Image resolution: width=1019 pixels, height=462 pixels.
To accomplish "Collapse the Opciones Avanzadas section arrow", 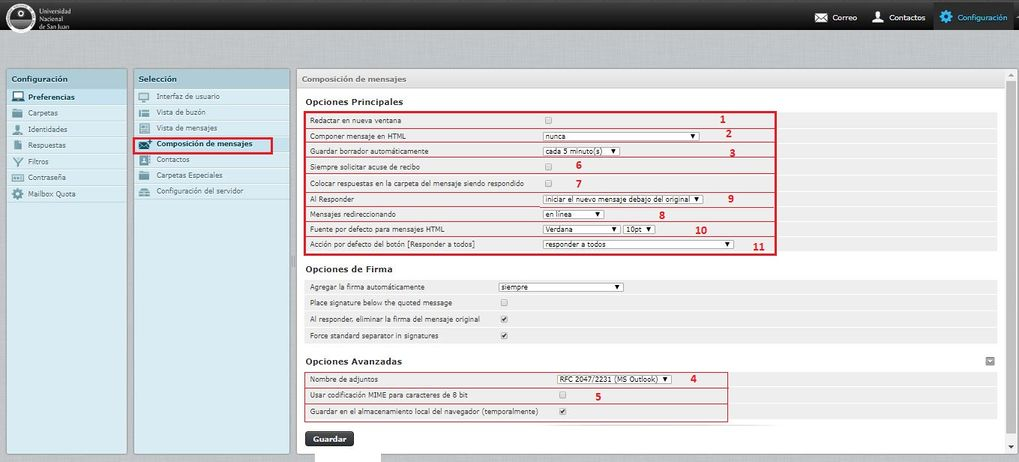I will [989, 361].
